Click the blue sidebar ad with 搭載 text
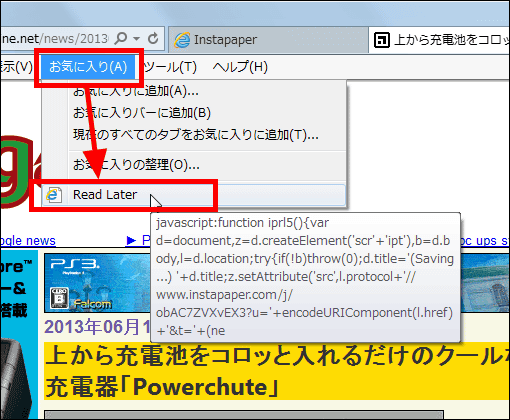 click(19, 334)
